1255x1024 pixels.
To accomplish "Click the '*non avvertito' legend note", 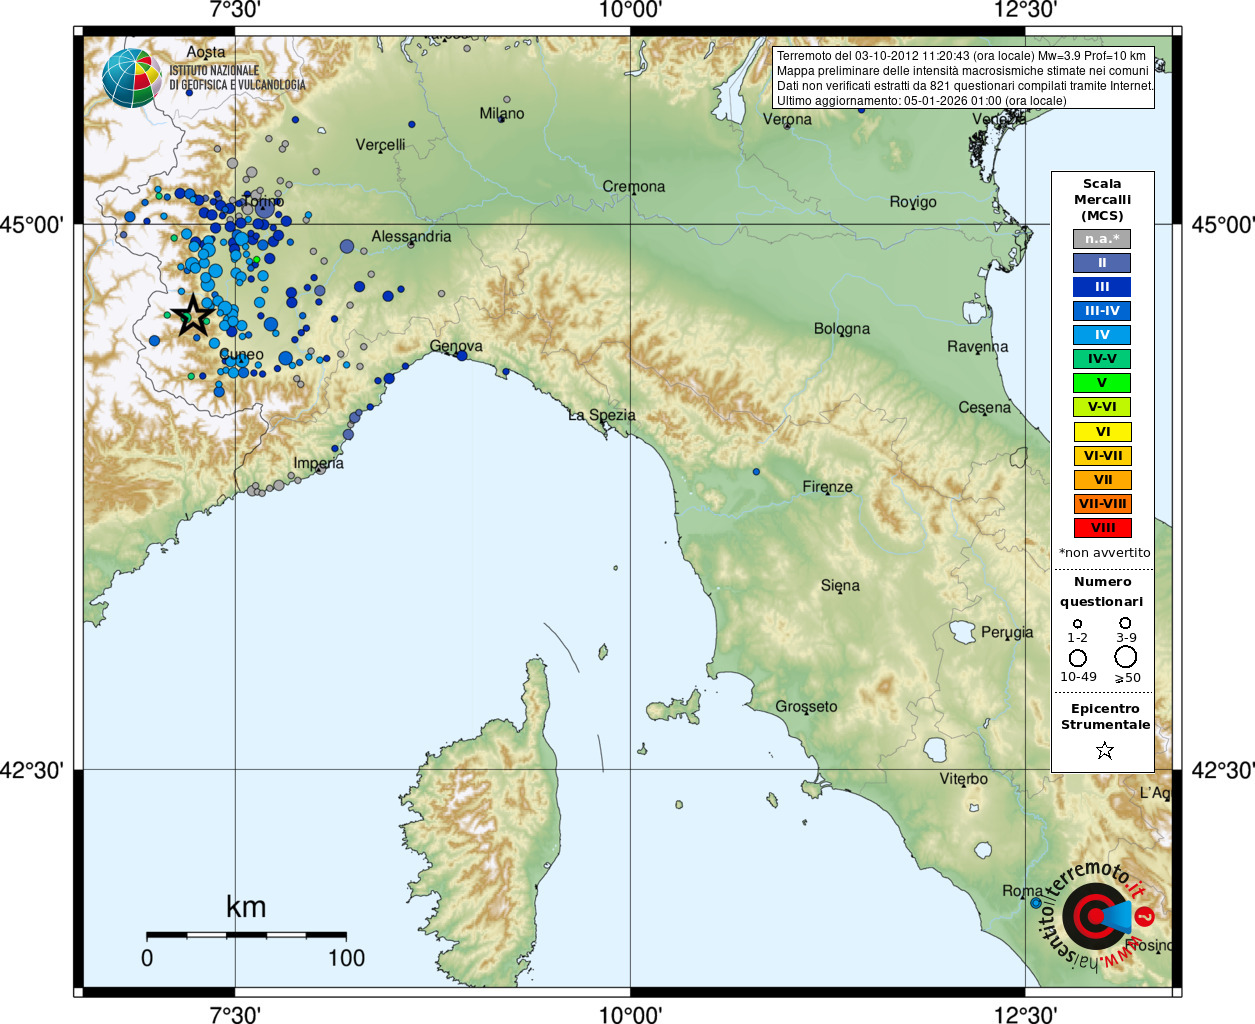I will tap(1105, 553).
